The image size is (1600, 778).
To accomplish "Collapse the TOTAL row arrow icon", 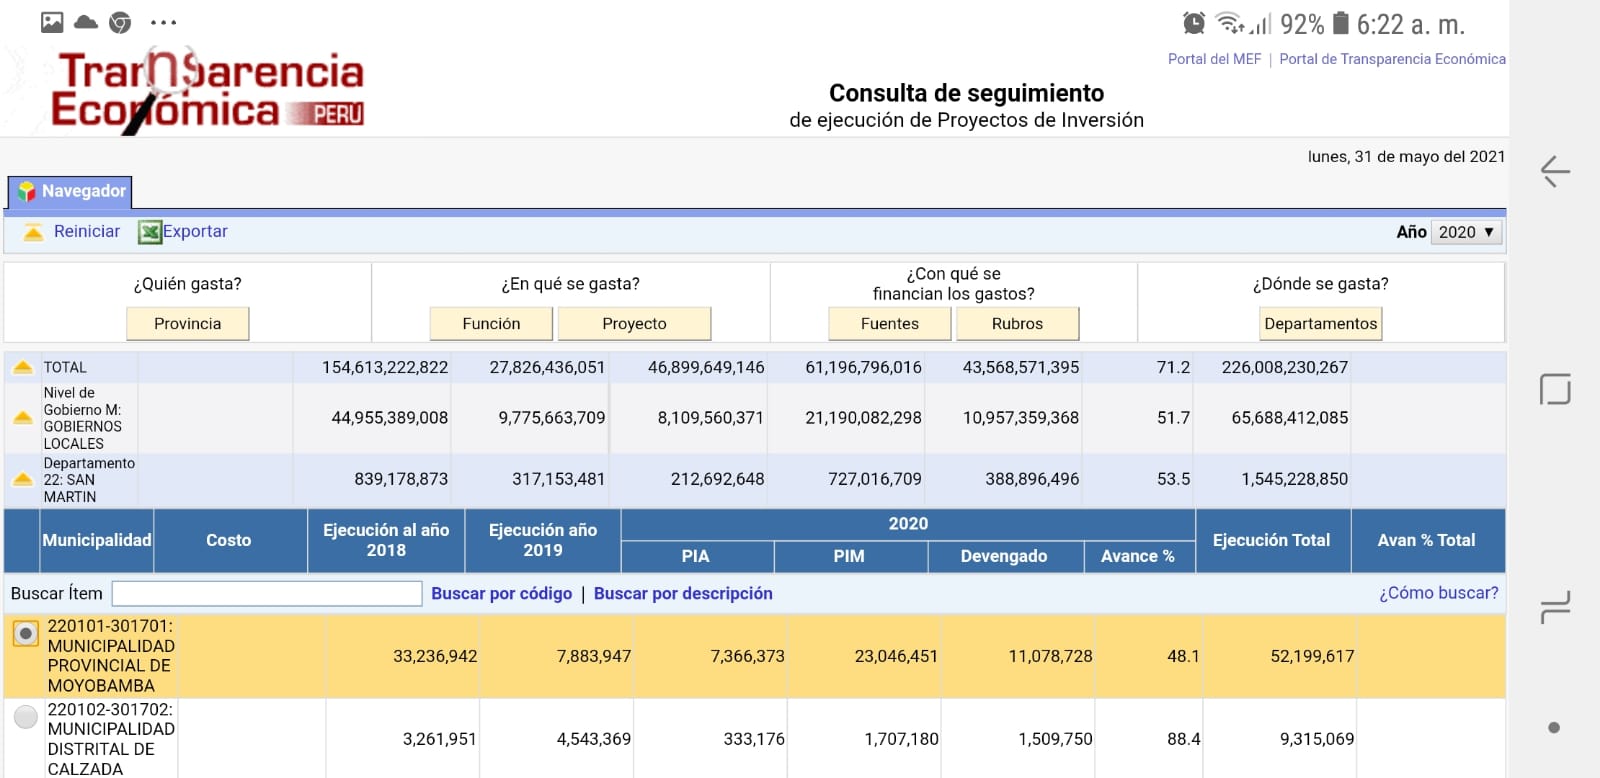I will (22, 367).
